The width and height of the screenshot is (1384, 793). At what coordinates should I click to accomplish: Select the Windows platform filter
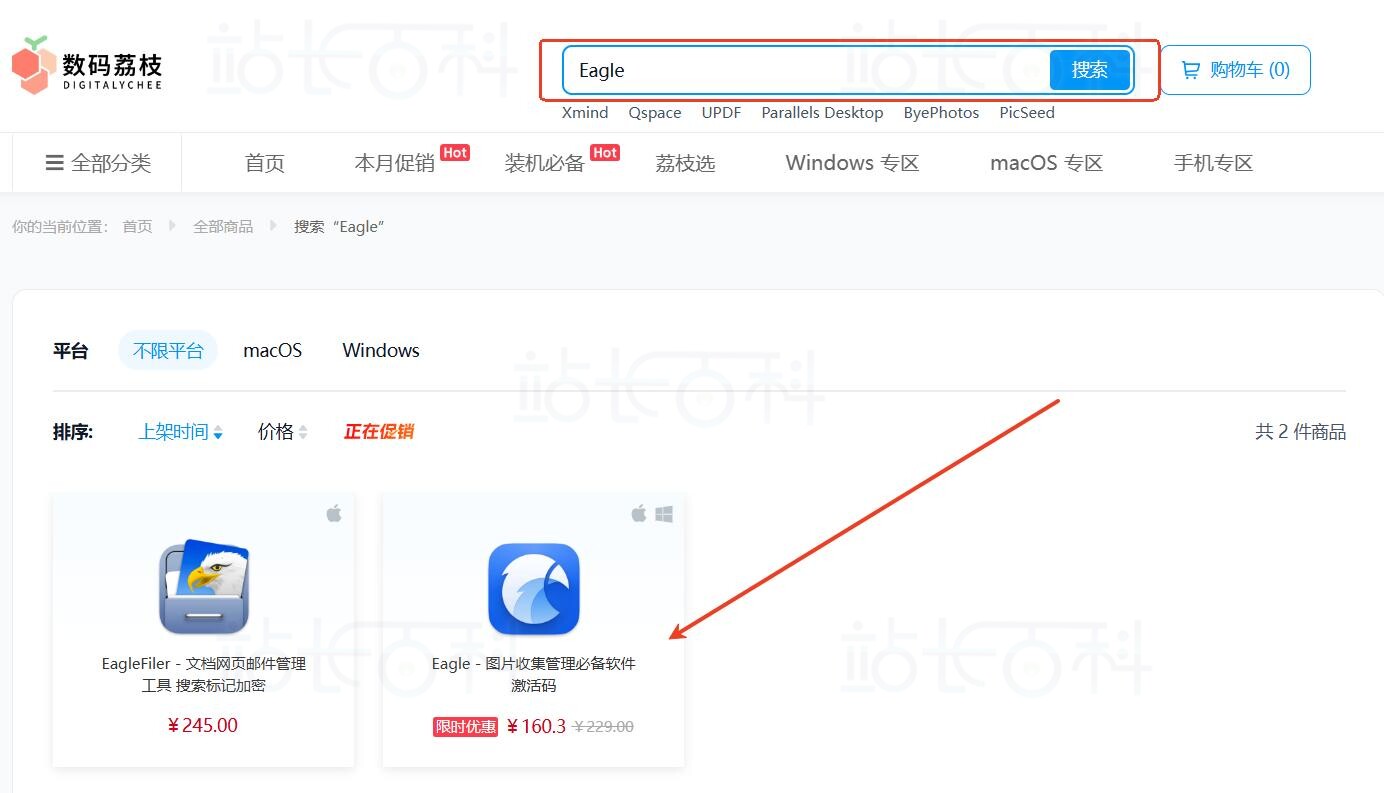(381, 350)
